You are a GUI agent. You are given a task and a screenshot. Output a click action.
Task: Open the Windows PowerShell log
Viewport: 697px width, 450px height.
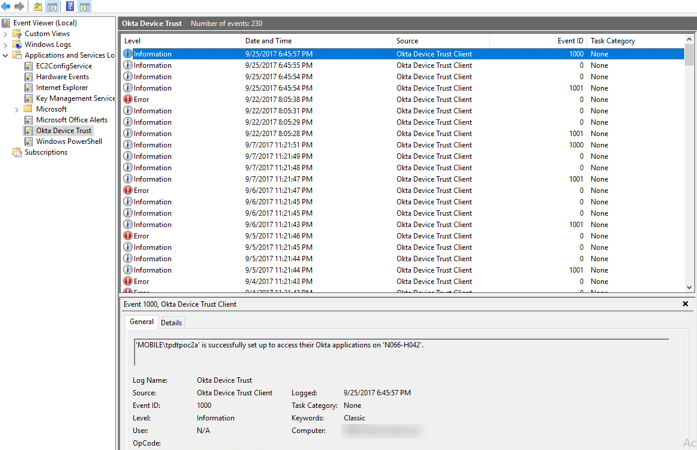[68, 141]
